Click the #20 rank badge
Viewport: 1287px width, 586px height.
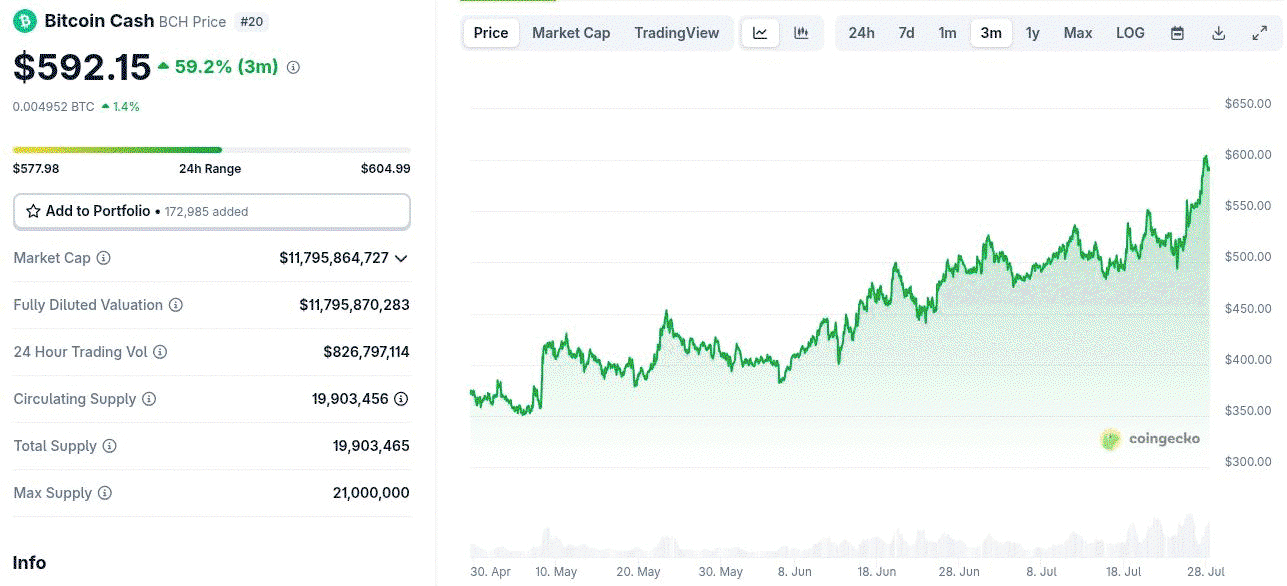(251, 21)
